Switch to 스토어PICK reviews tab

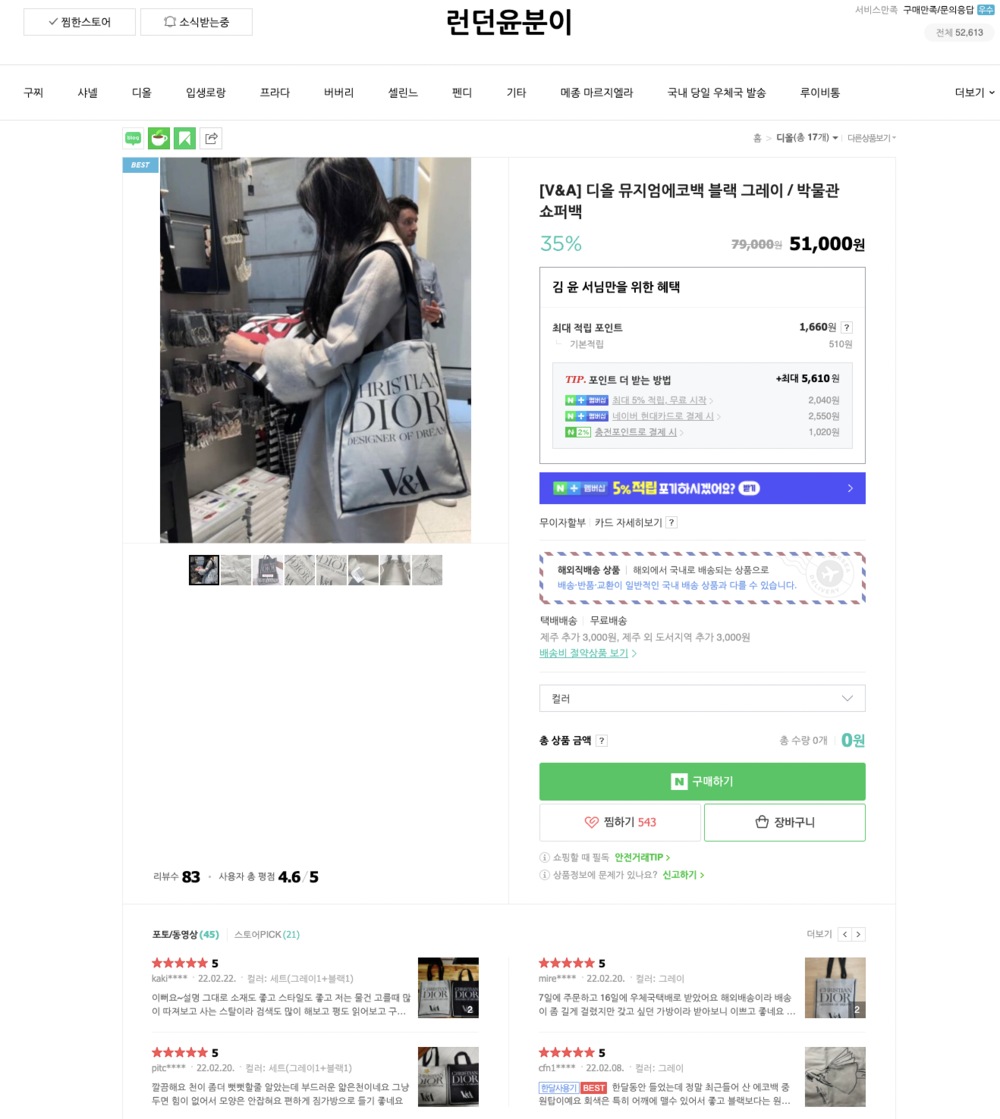pos(267,934)
